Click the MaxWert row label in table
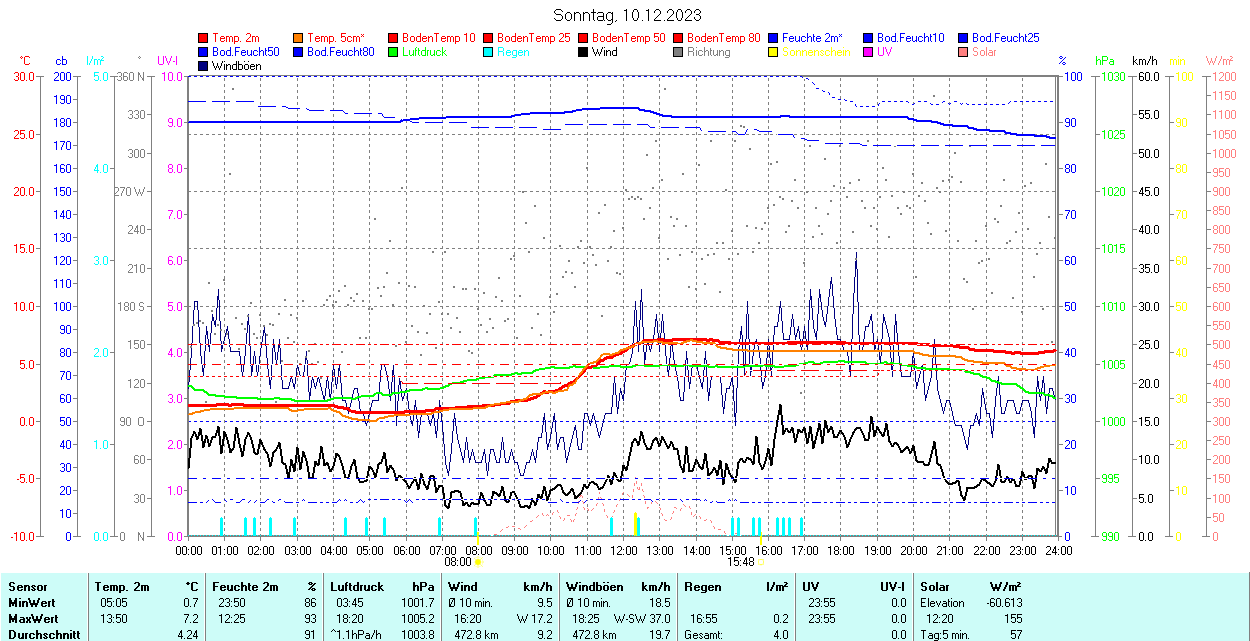The width and height of the screenshot is (1250, 641). point(32,619)
